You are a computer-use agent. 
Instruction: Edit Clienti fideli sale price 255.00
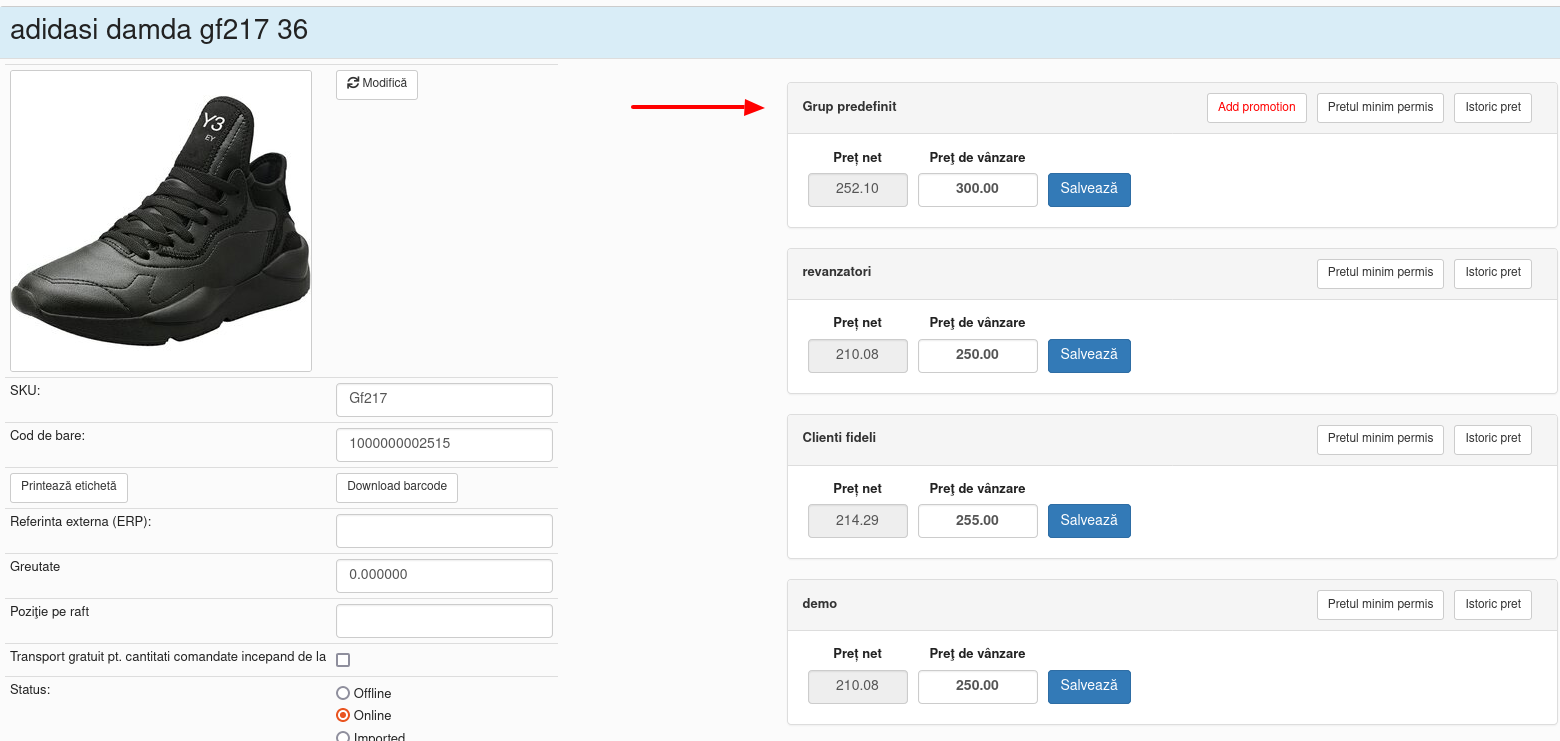978,521
